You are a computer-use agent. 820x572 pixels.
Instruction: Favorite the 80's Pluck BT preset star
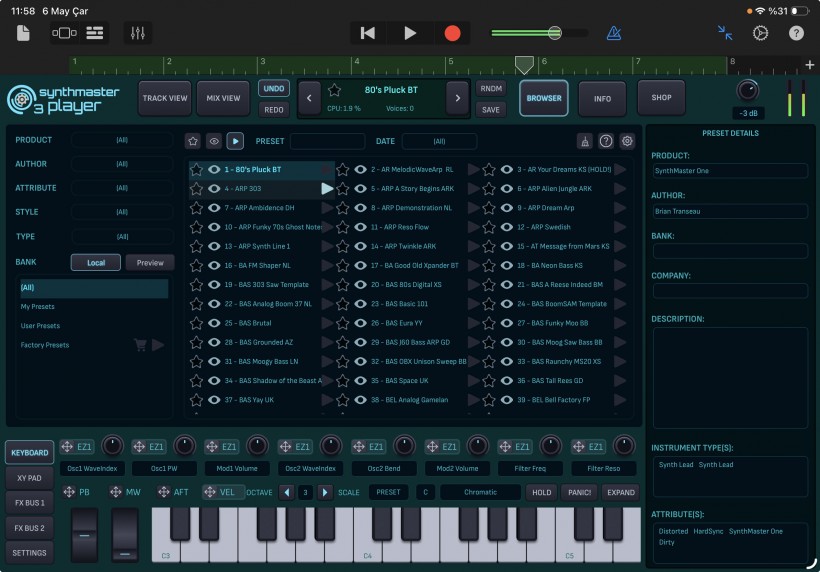(x=334, y=90)
